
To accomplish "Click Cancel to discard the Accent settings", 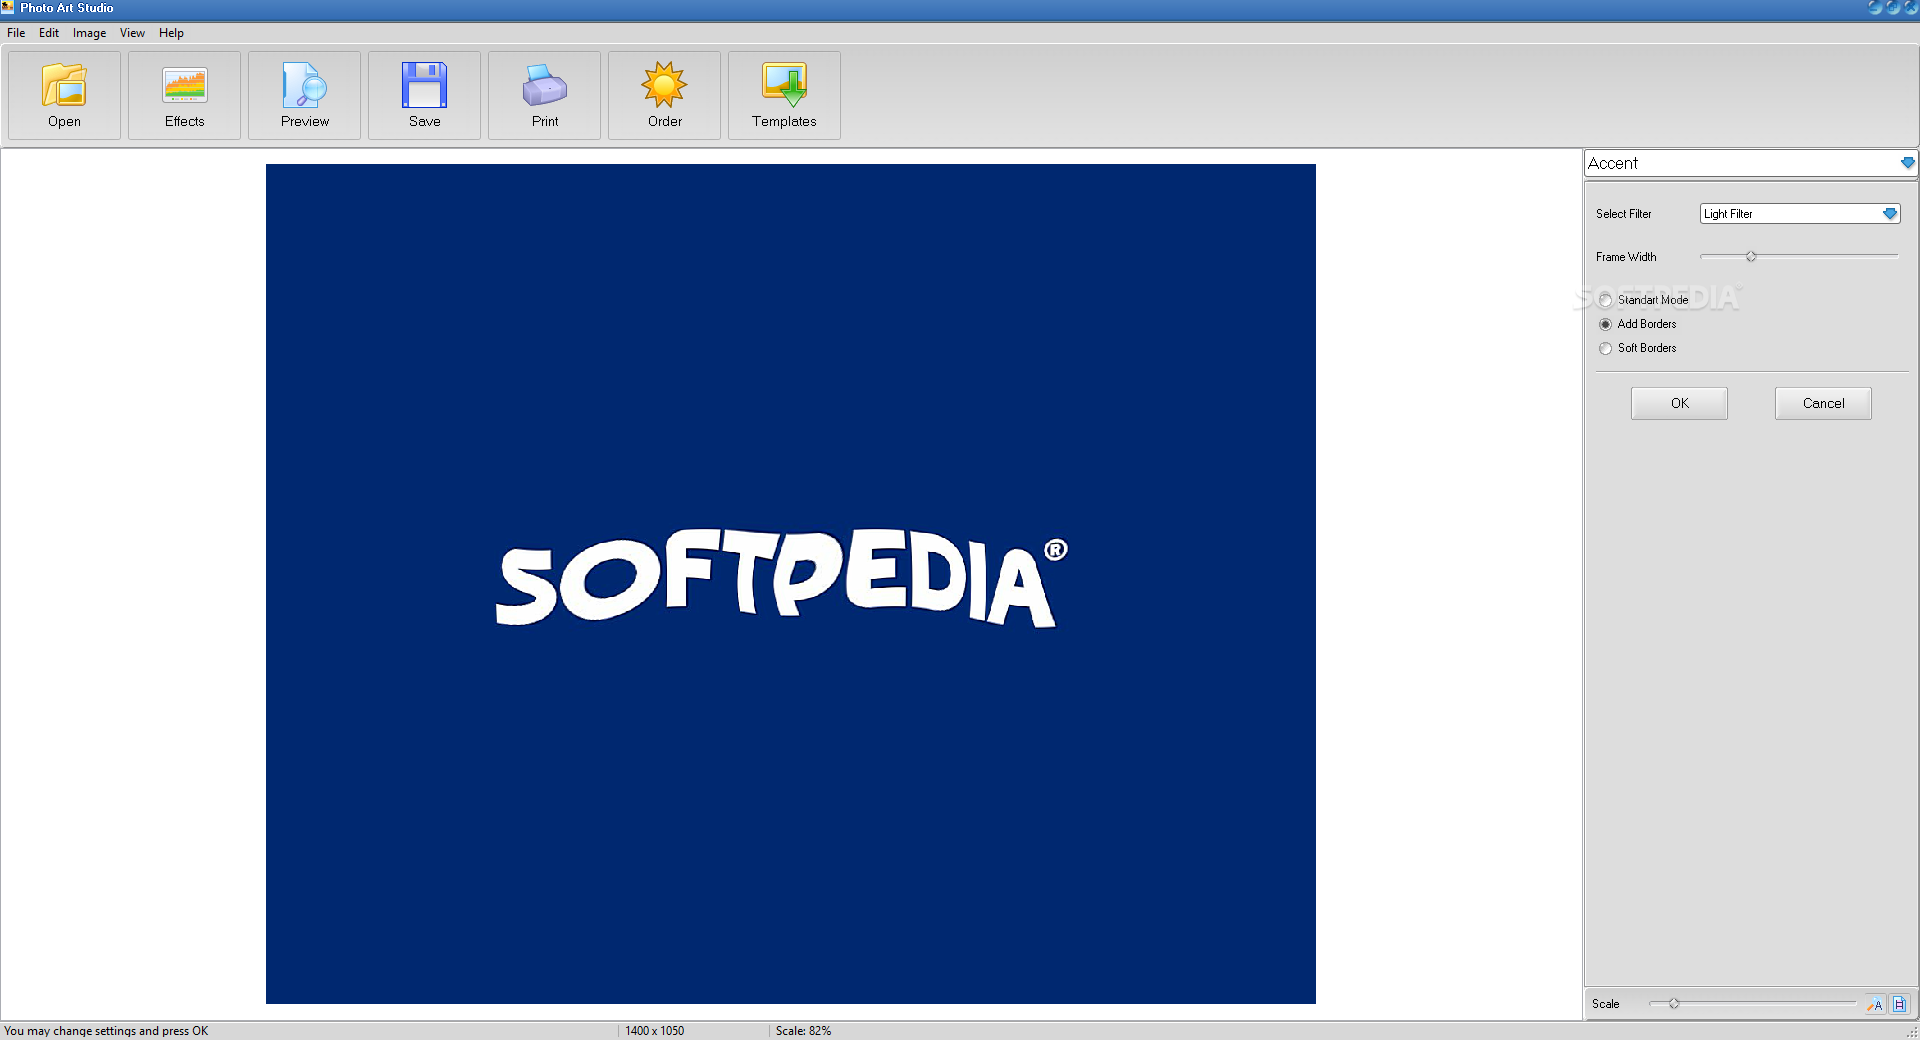I will click(x=1823, y=403).
